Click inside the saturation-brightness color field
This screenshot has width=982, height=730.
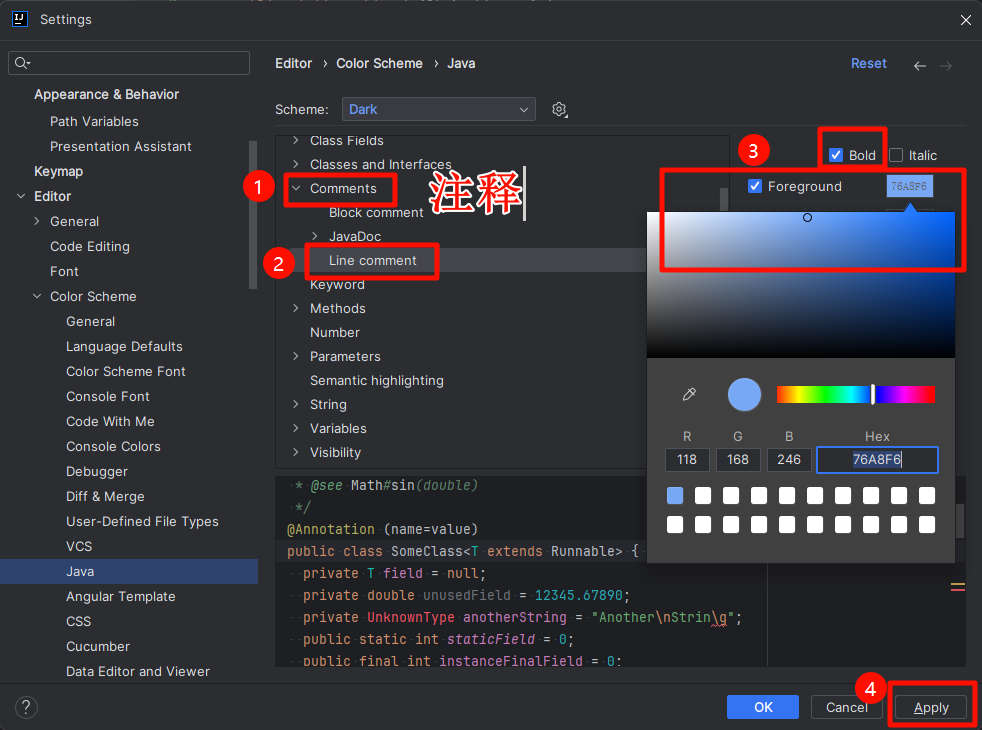tap(801, 285)
